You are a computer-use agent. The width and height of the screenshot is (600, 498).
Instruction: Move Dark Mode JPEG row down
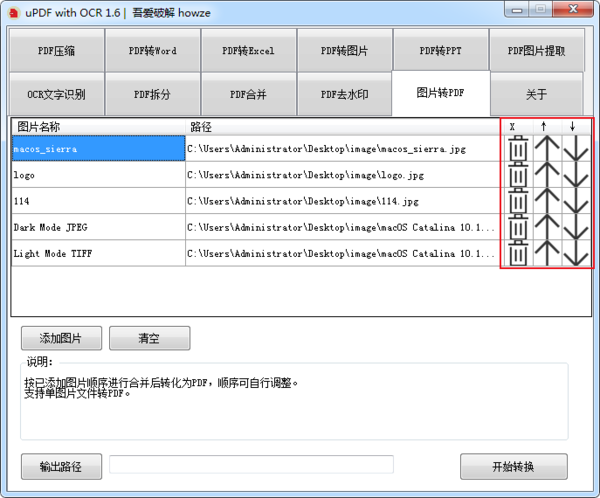(576, 227)
